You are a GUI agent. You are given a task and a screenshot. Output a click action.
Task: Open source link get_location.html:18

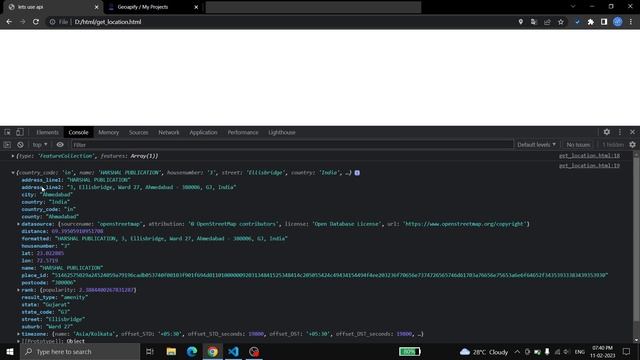pos(589,156)
